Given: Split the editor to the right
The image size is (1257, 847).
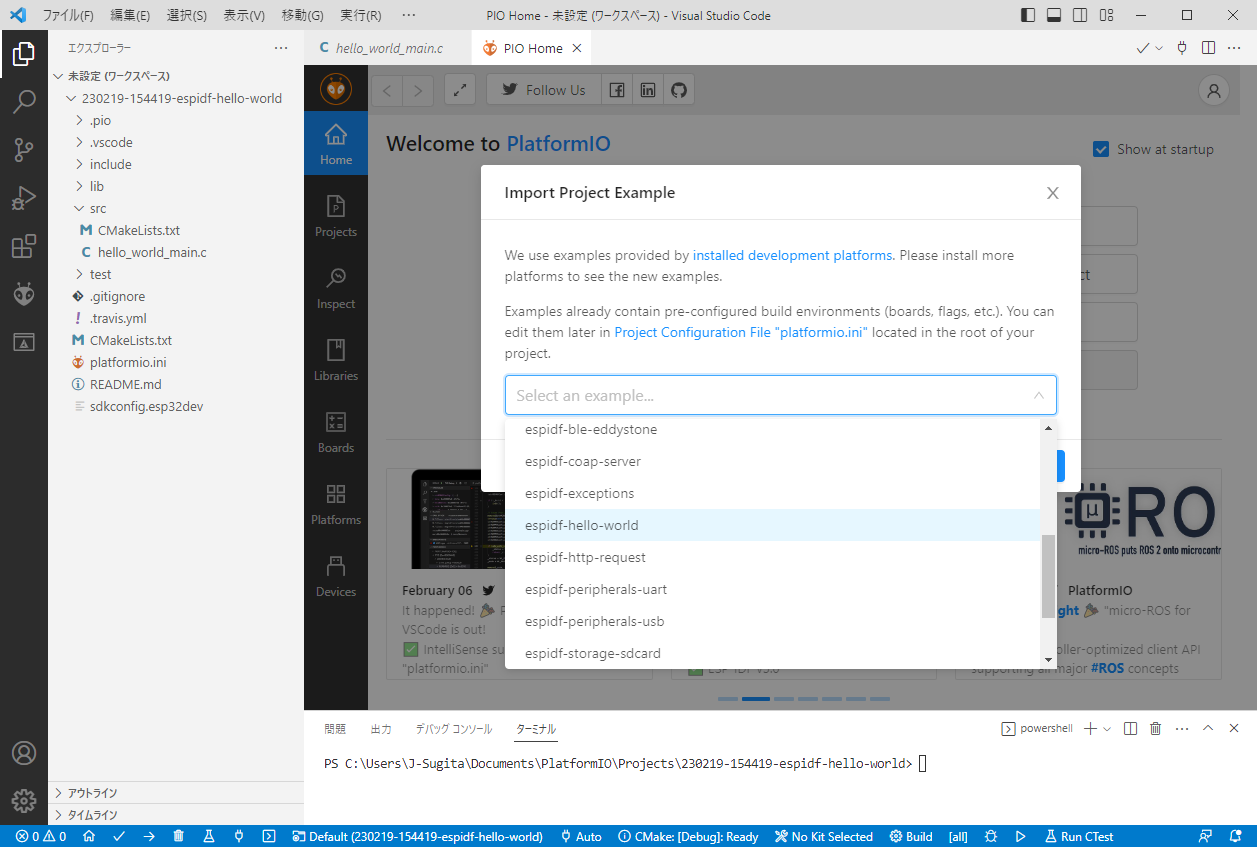Looking at the screenshot, I should (1208, 48).
